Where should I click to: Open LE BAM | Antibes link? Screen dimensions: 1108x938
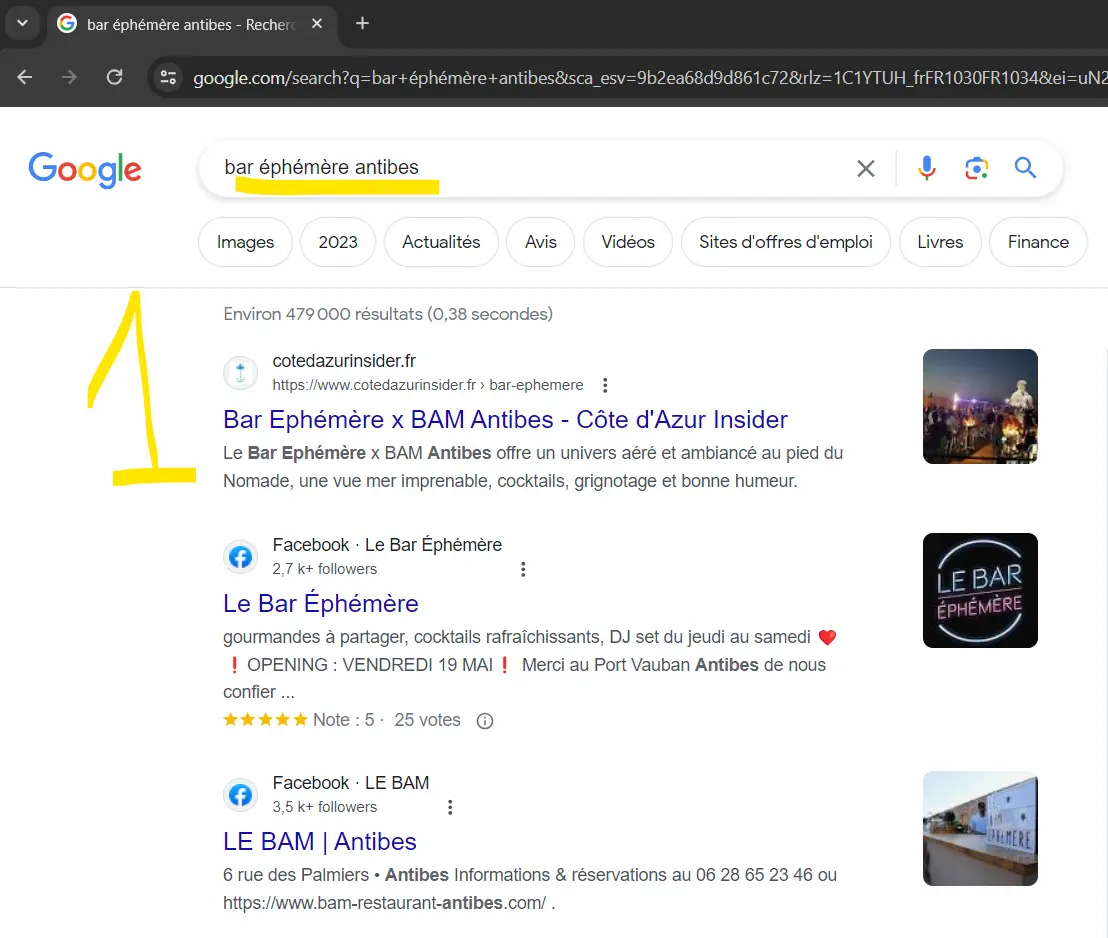[319, 841]
